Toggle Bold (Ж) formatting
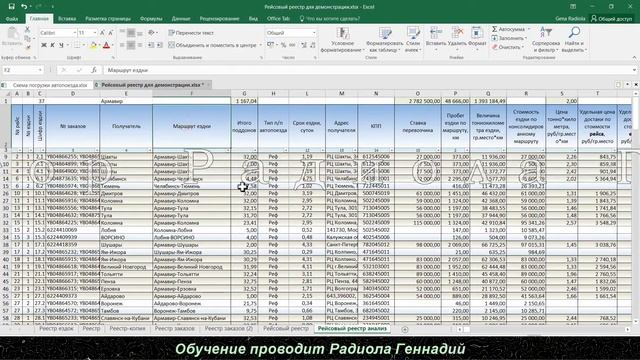 click(44, 45)
